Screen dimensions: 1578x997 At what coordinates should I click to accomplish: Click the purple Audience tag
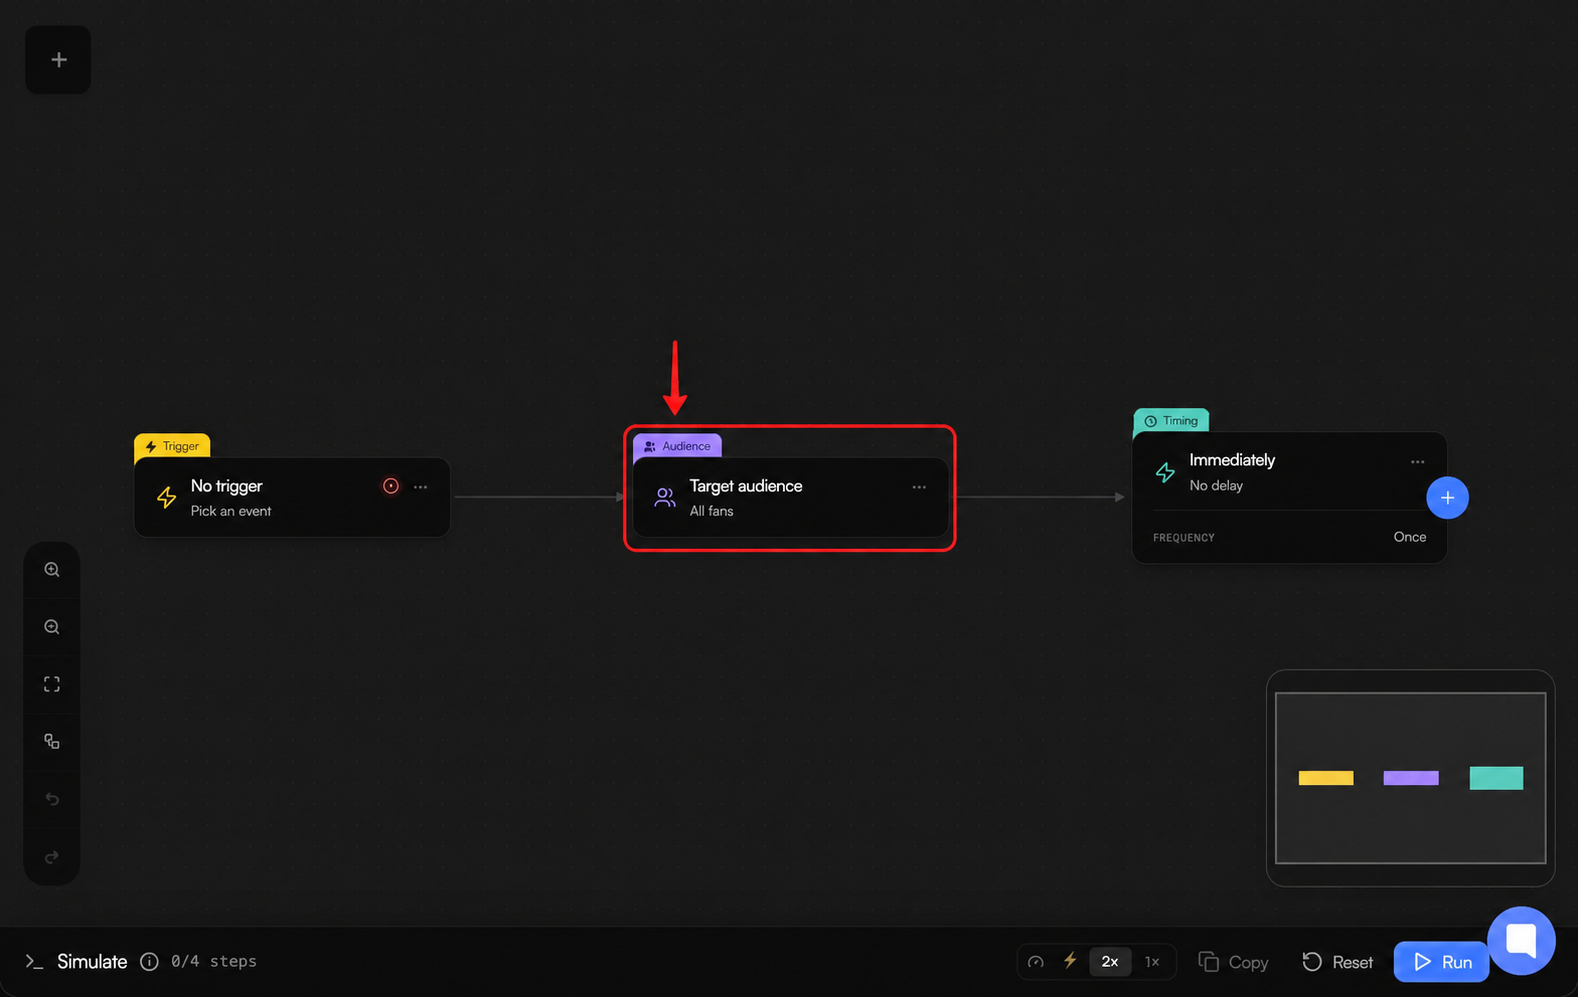tap(677, 446)
